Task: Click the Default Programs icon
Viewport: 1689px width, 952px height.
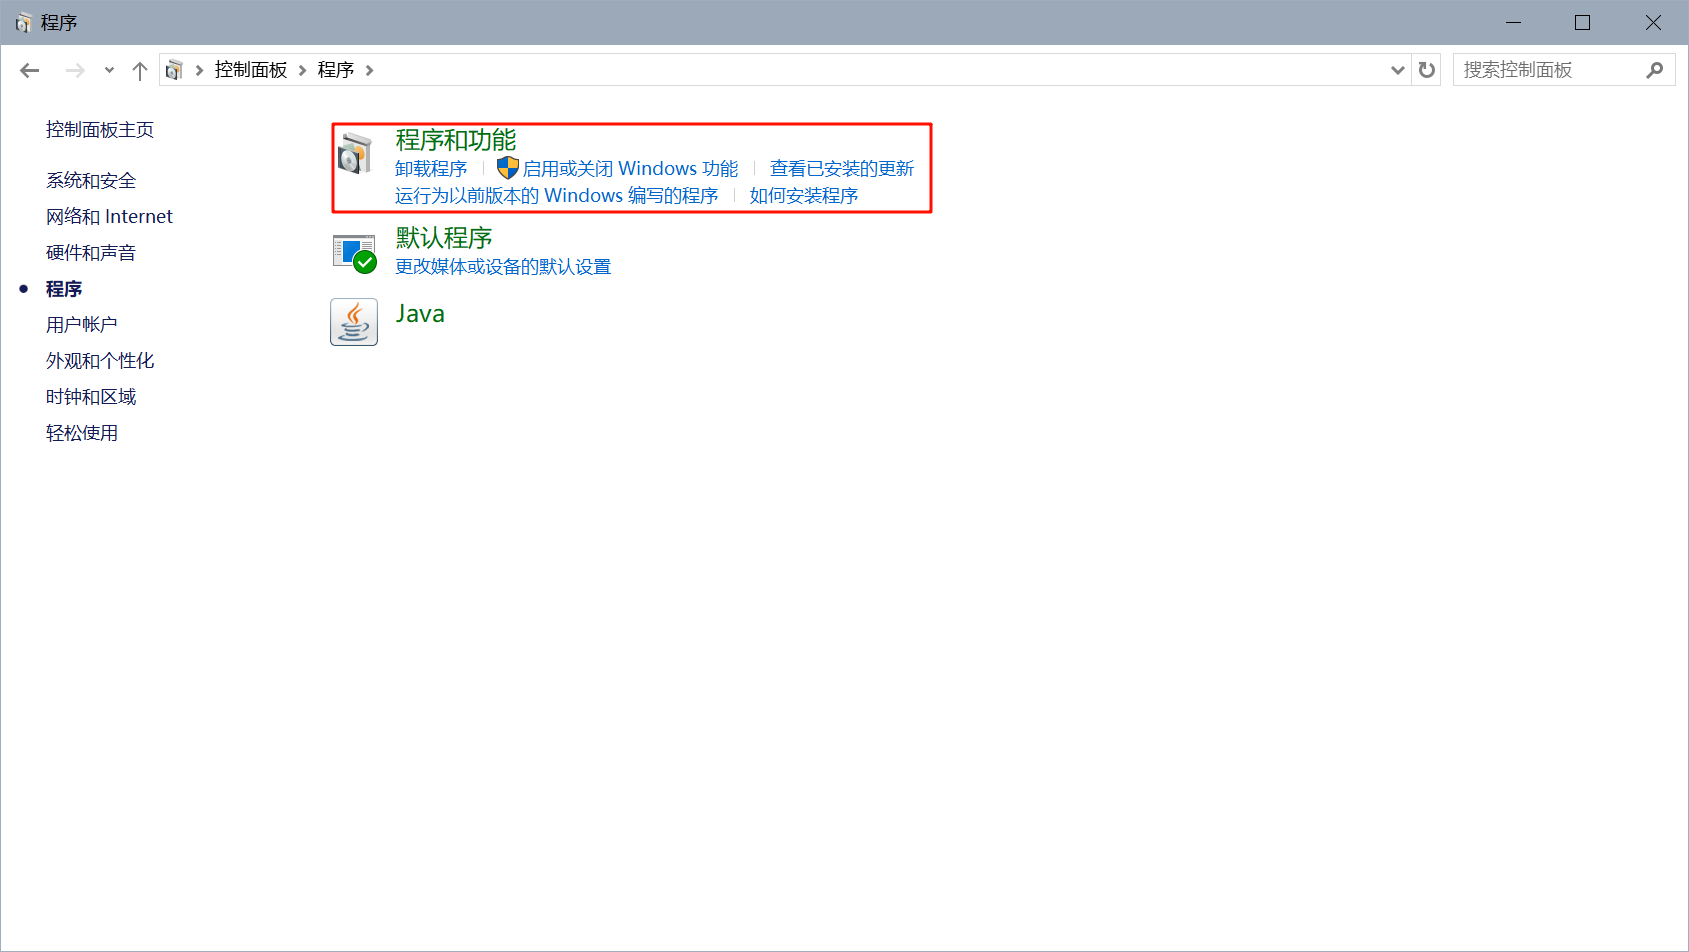Action: coord(354,253)
